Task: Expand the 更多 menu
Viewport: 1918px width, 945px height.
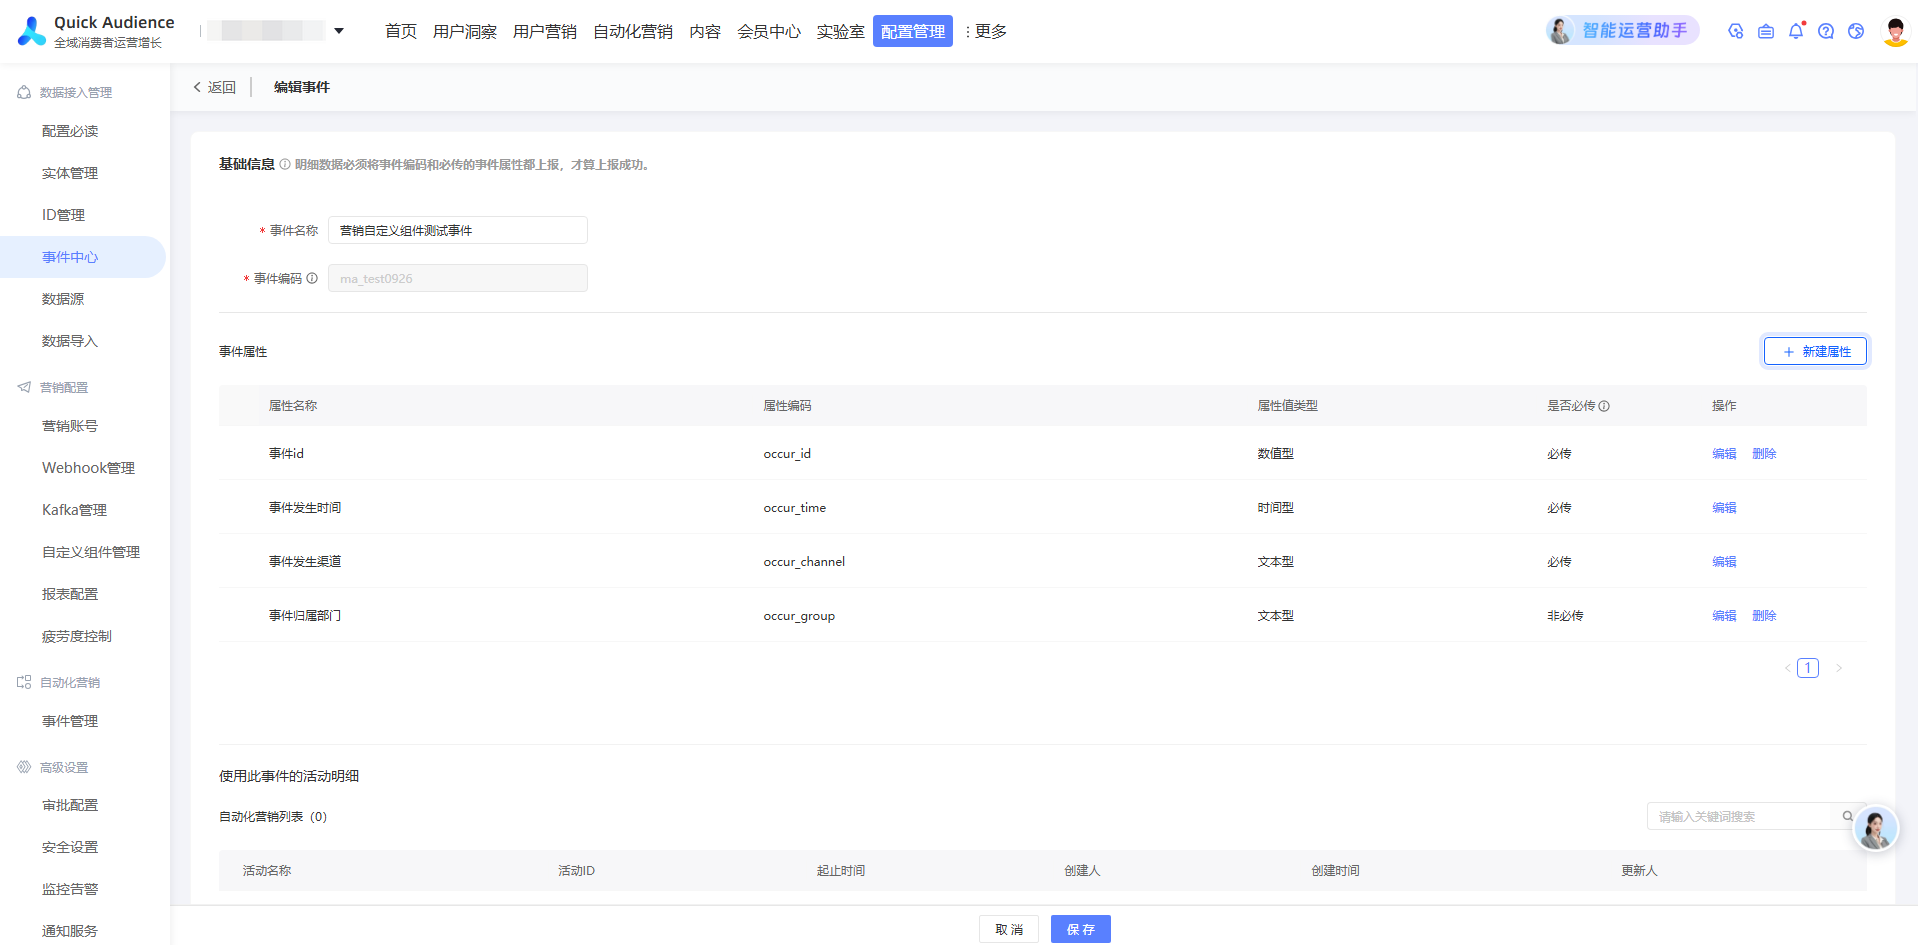Action: point(986,31)
